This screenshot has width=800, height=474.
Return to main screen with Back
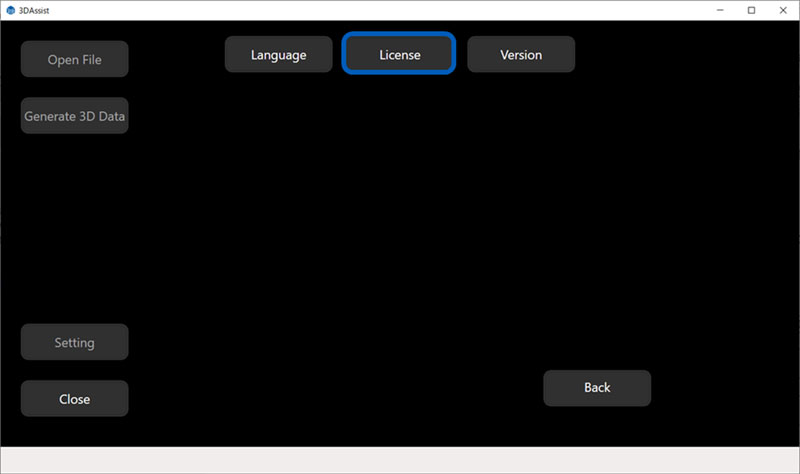coord(597,388)
